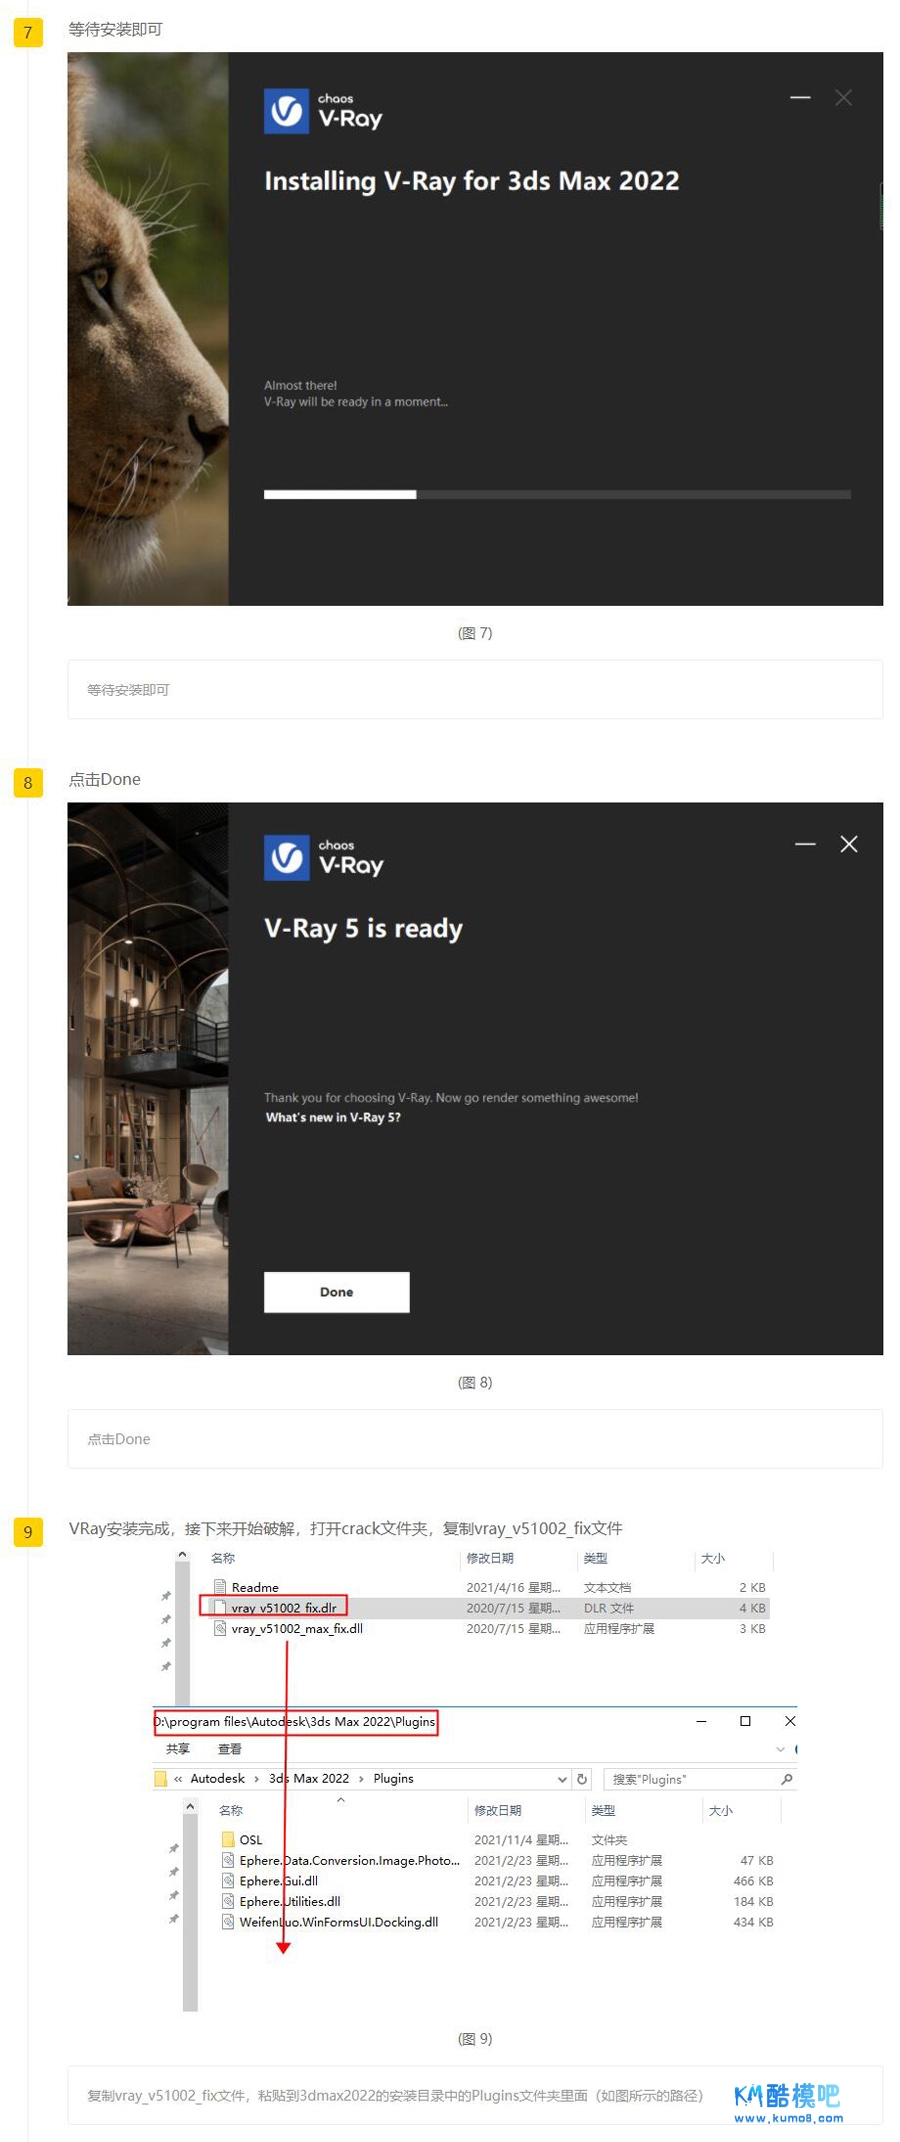
Task: Select the vray_v51002_max_fix.dll file icon
Action: [220, 1629]
